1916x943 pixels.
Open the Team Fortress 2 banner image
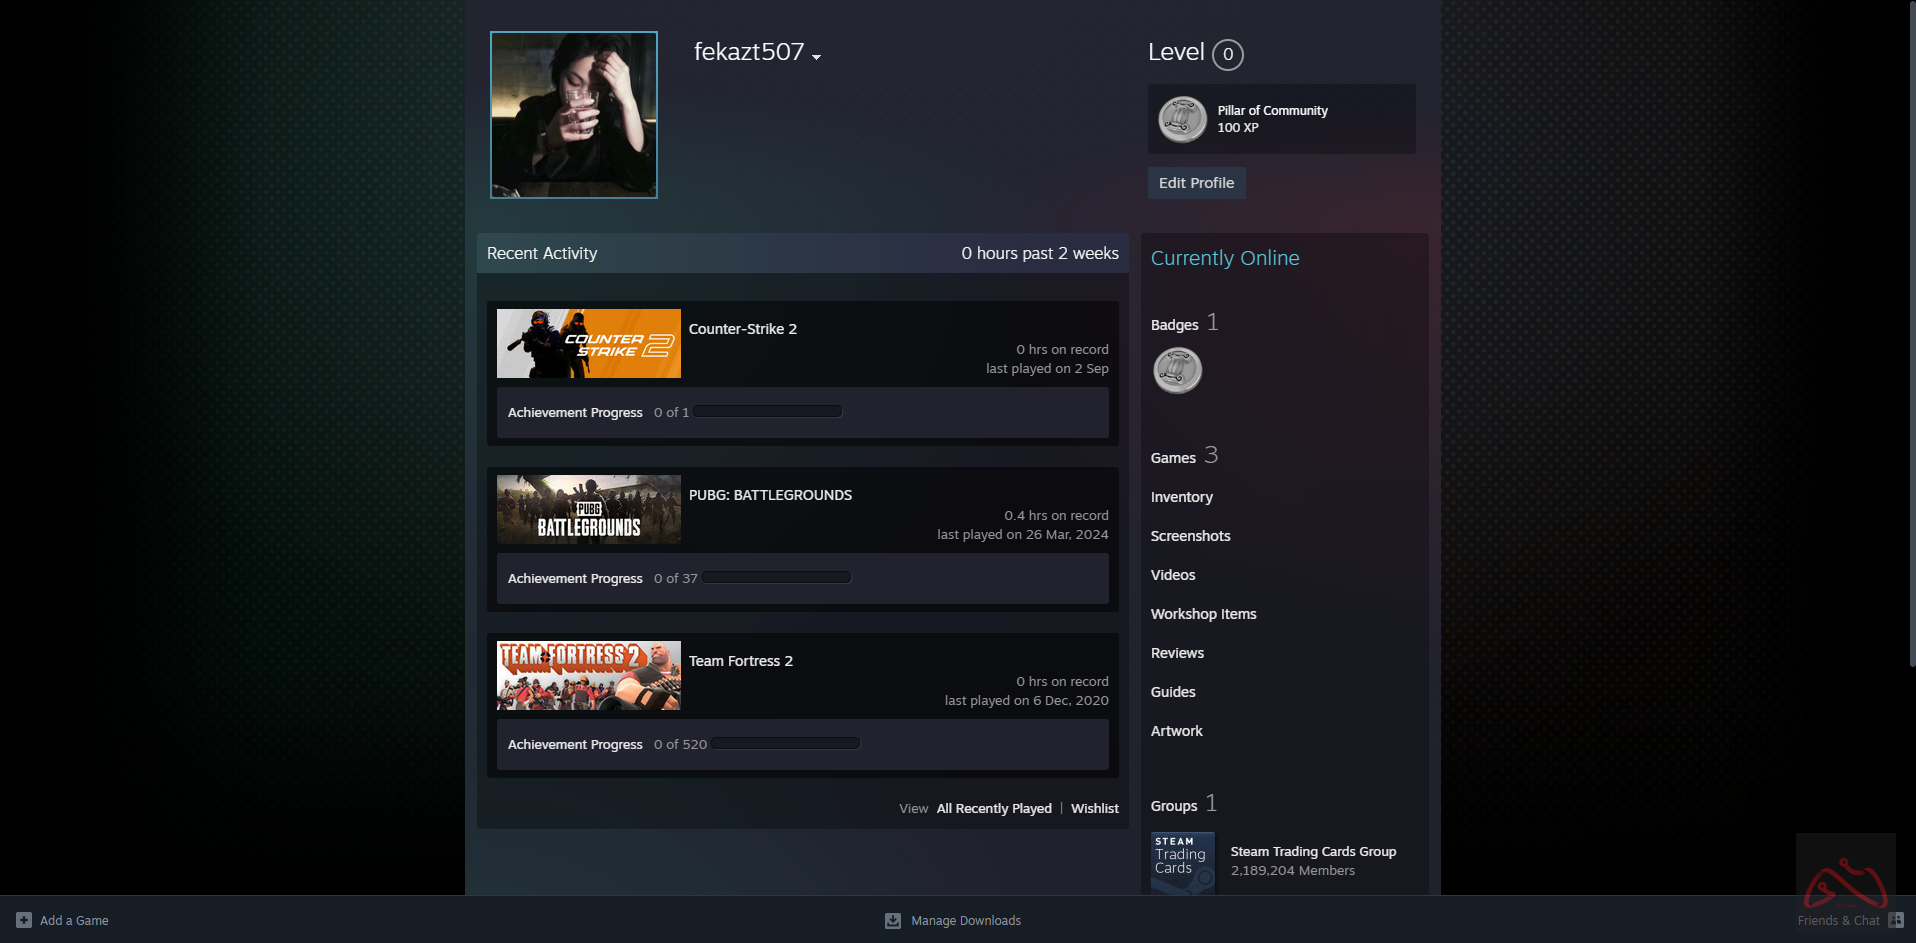tap(588, 675)
